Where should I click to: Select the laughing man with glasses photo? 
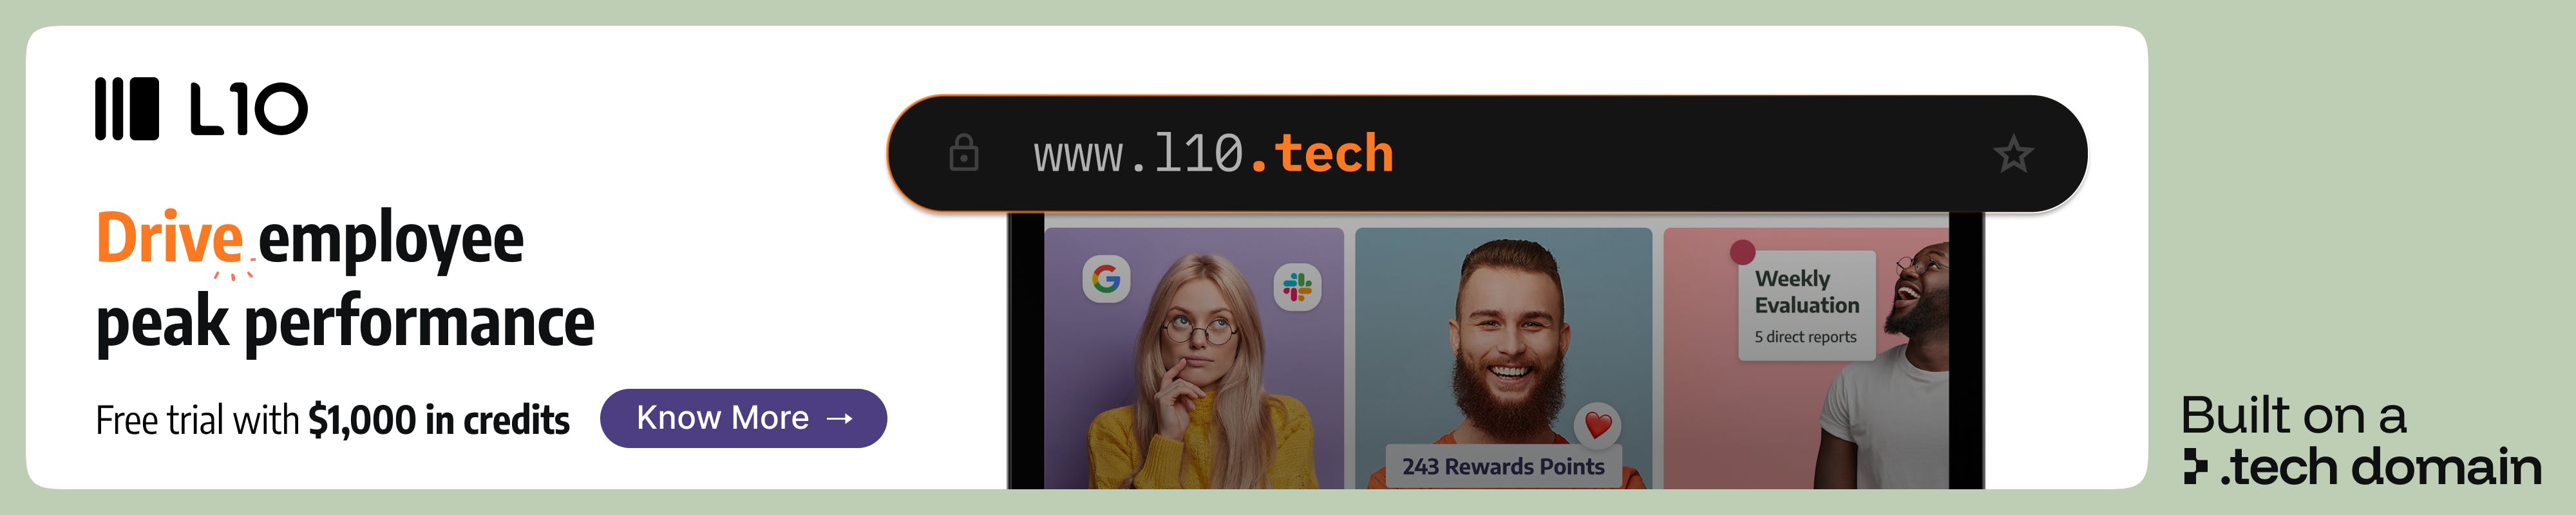tap(1806, 358)
